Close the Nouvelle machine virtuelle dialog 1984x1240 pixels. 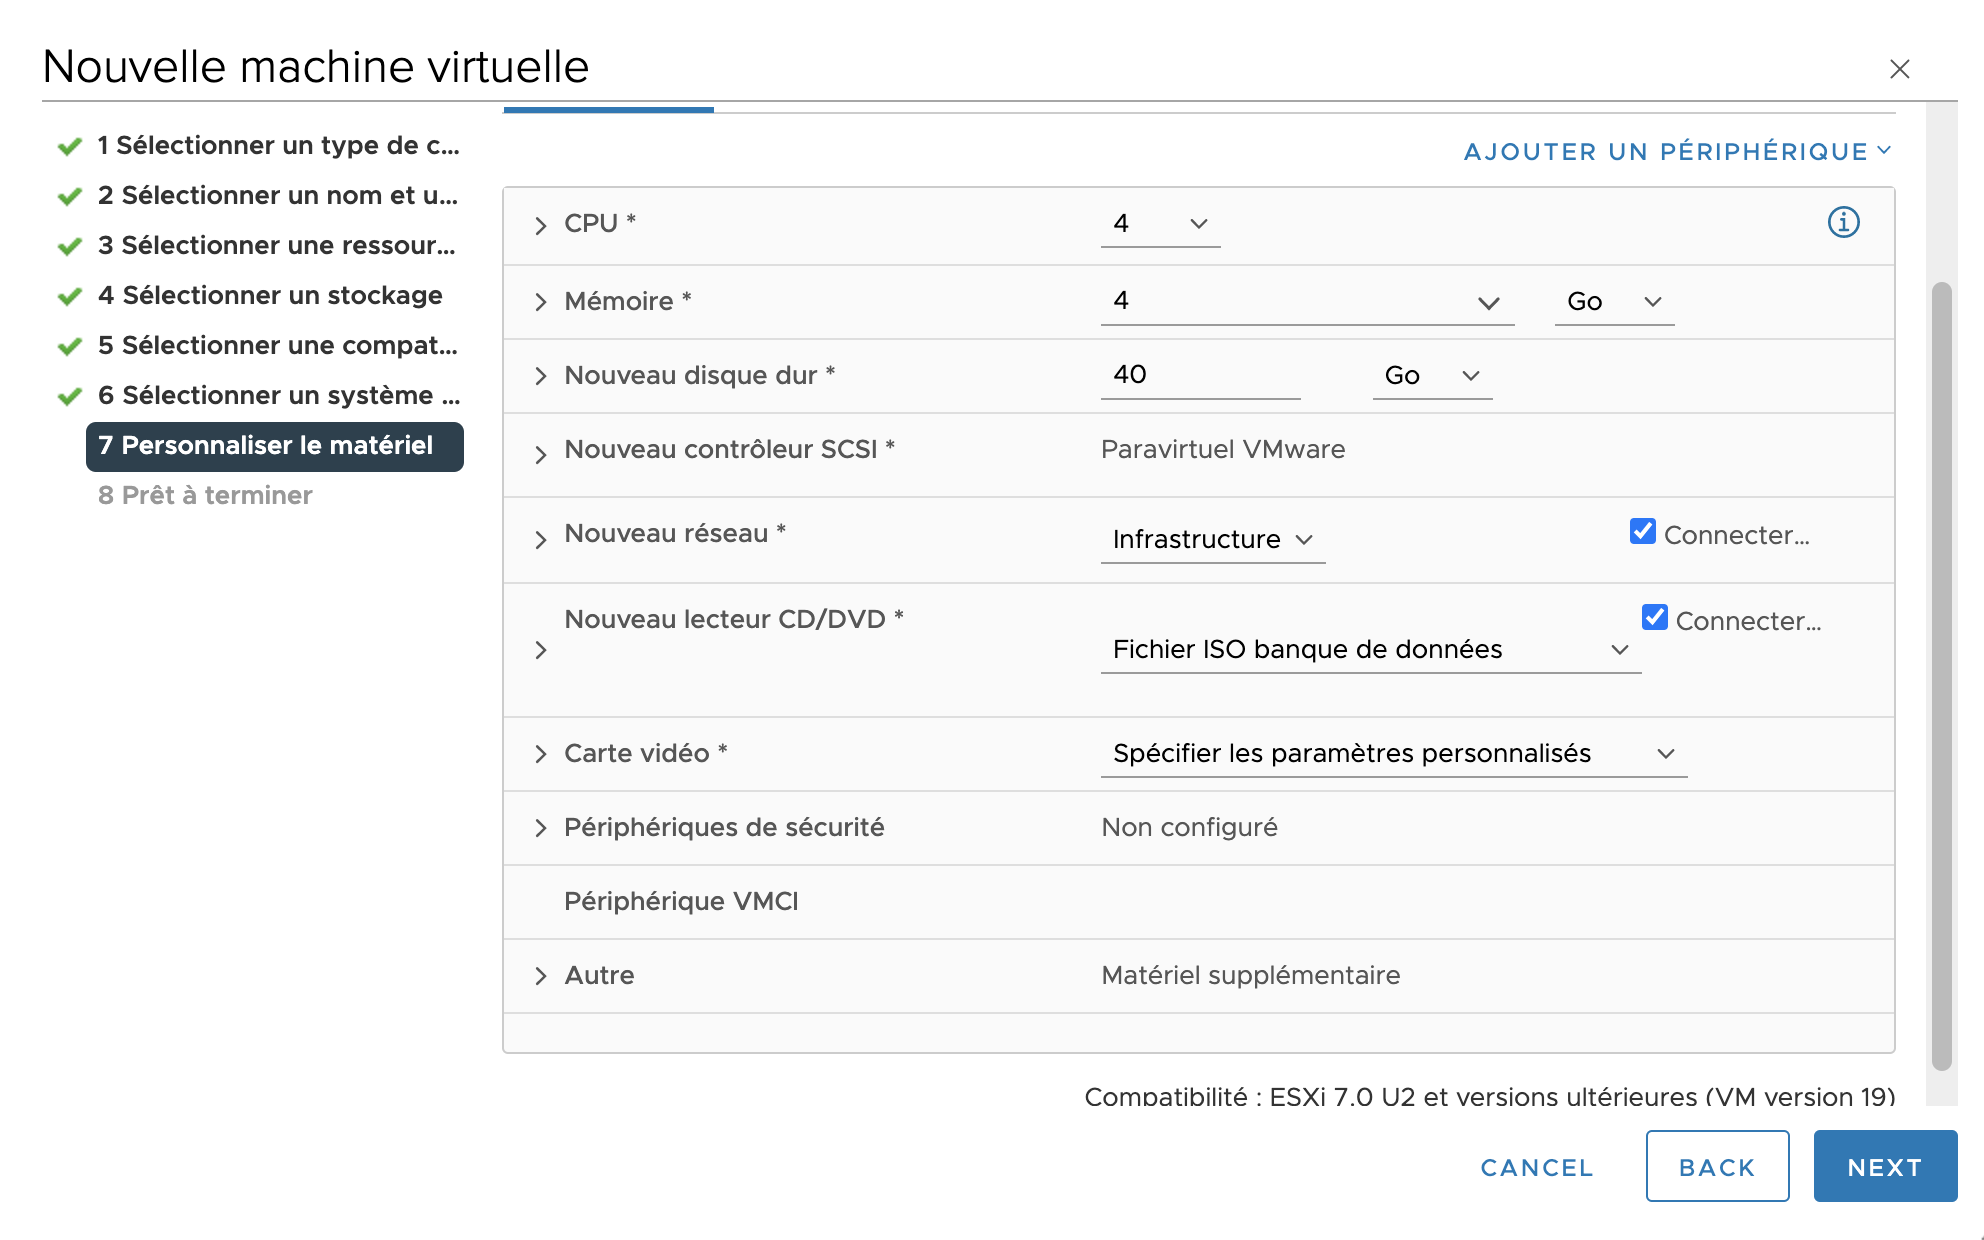pyautogui.click(x=1899, y=69)
